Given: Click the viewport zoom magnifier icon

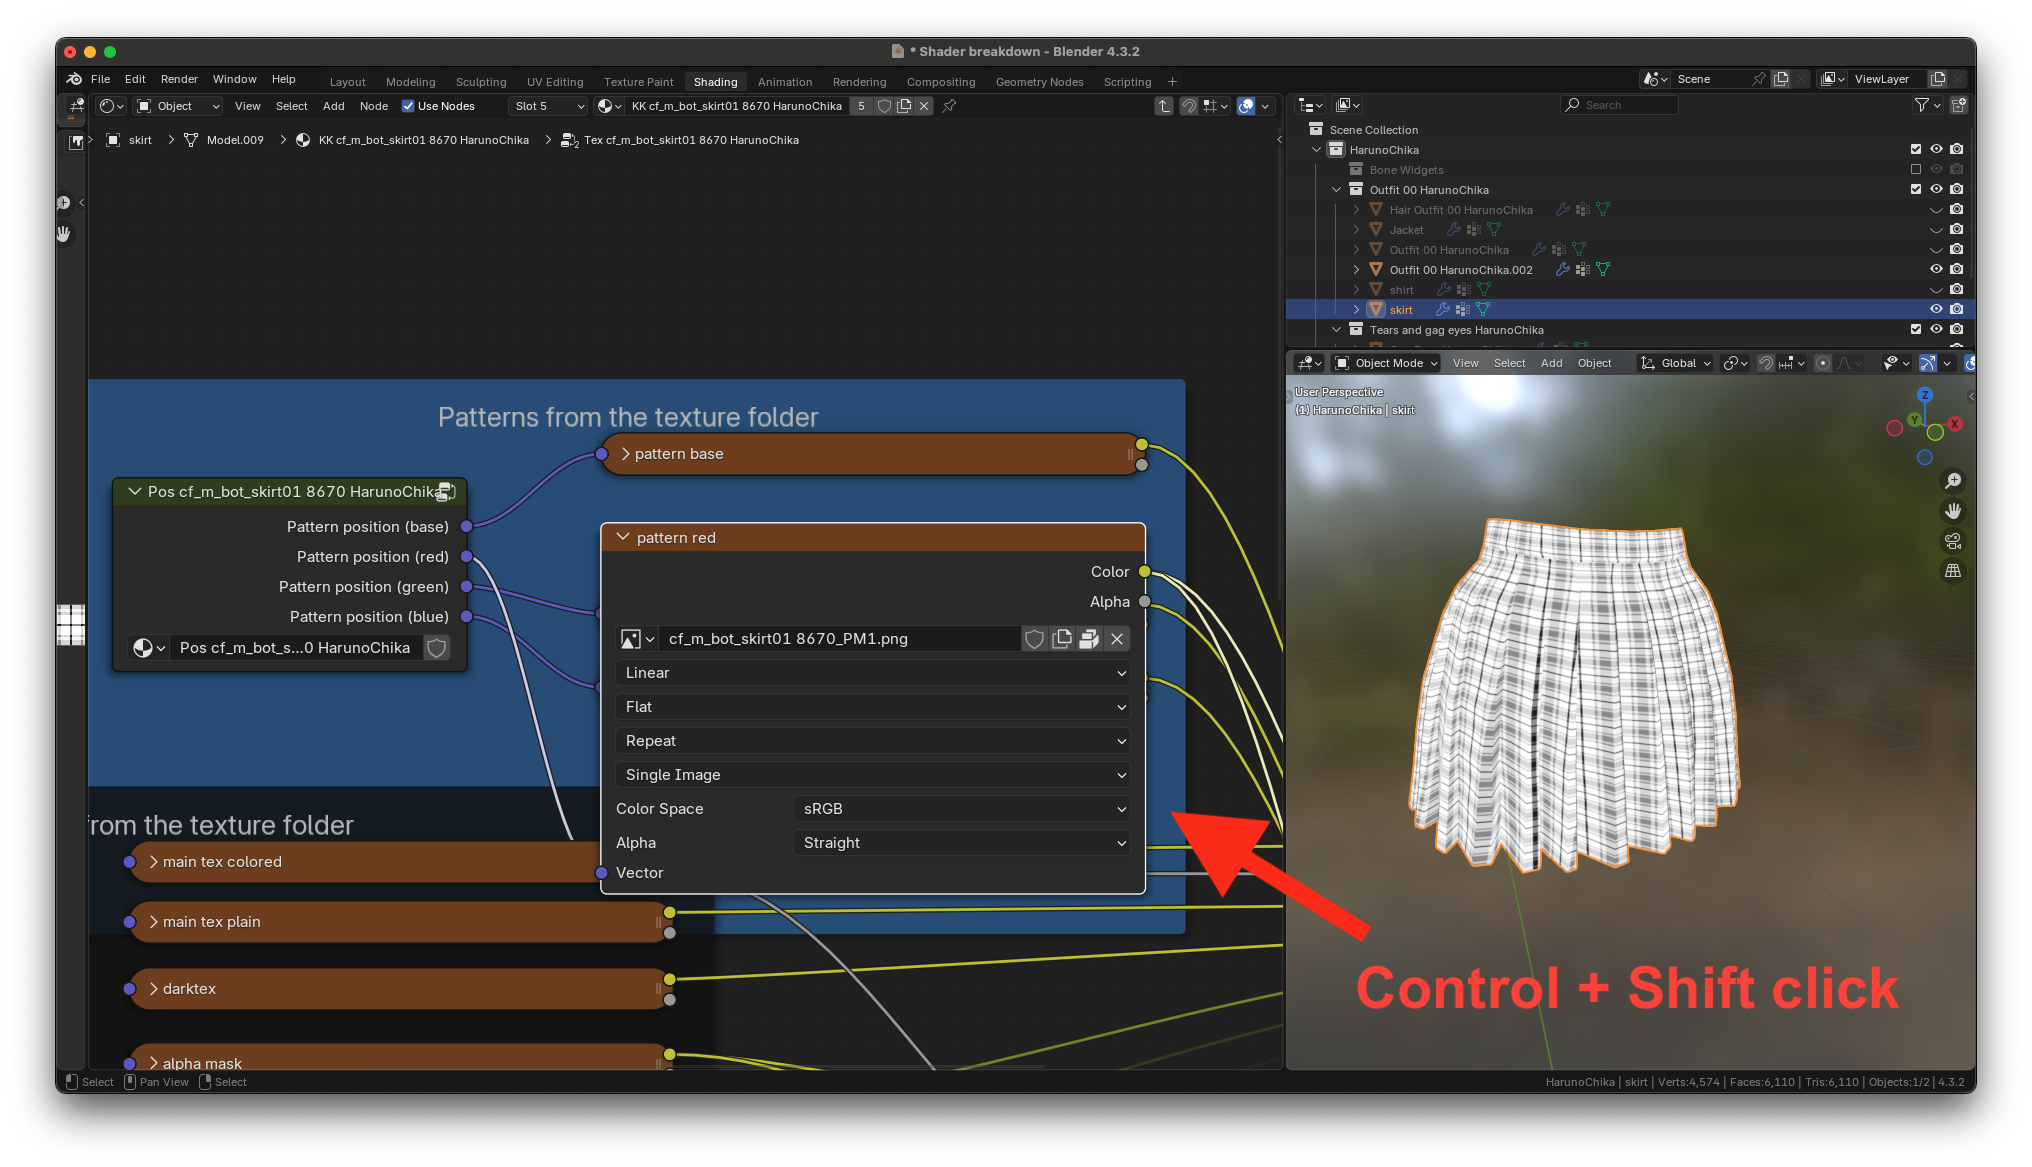Looking at the screenshot, I should pos(1952,481).
